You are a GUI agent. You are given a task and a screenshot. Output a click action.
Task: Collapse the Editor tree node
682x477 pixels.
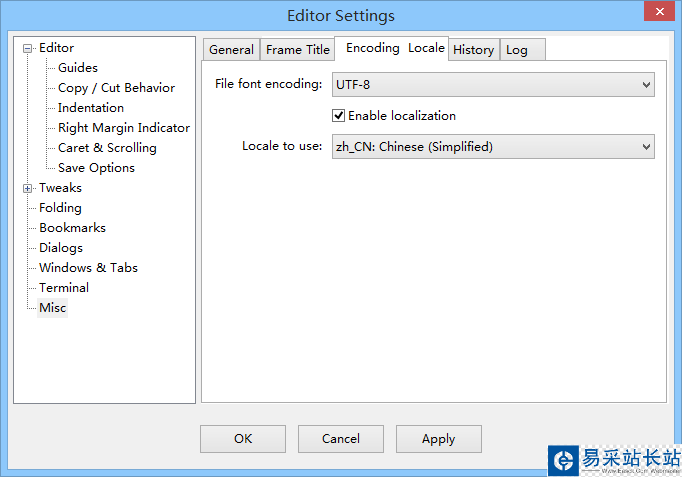[x=28, y=48]
